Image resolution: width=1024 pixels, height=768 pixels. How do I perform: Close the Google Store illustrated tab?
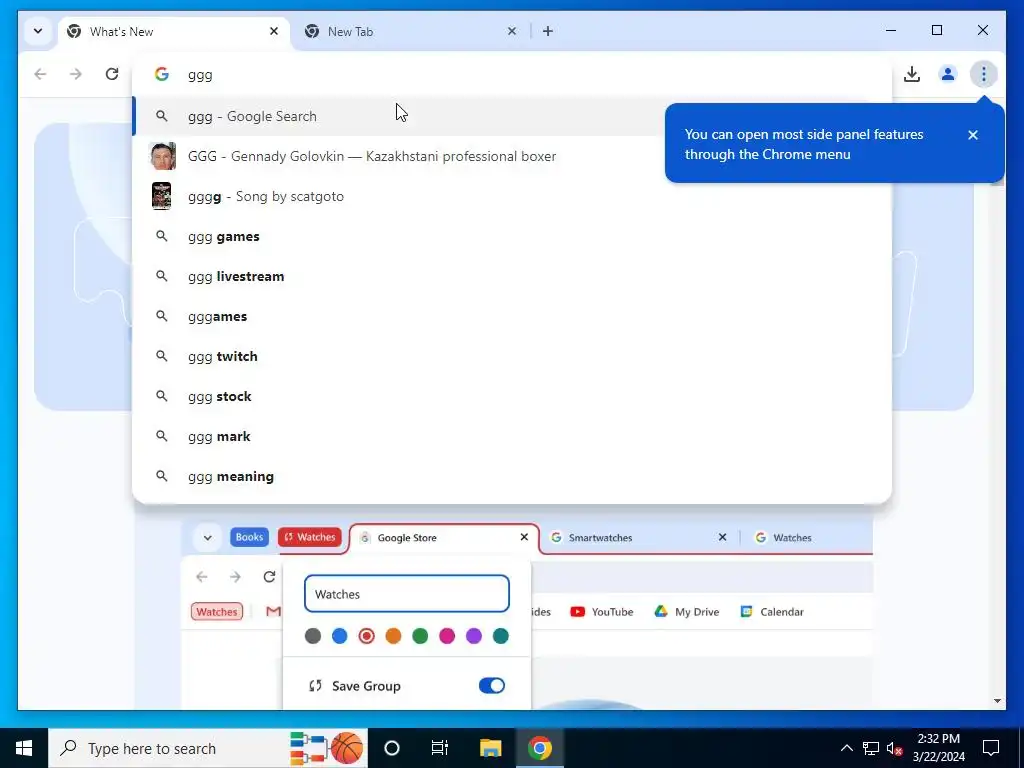tap(524, 537)
